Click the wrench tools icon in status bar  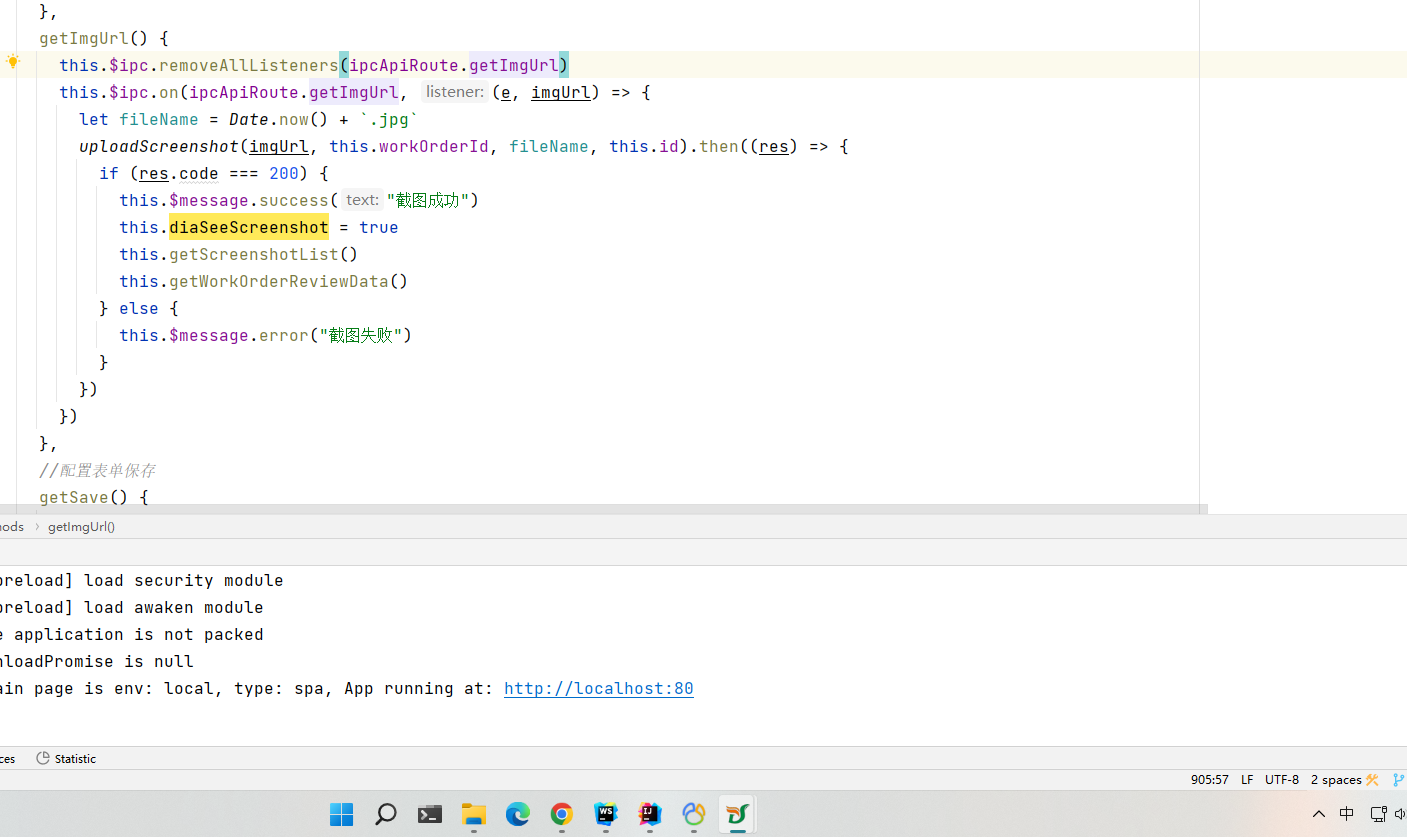pyautogui.click(x=1372, y=780)
